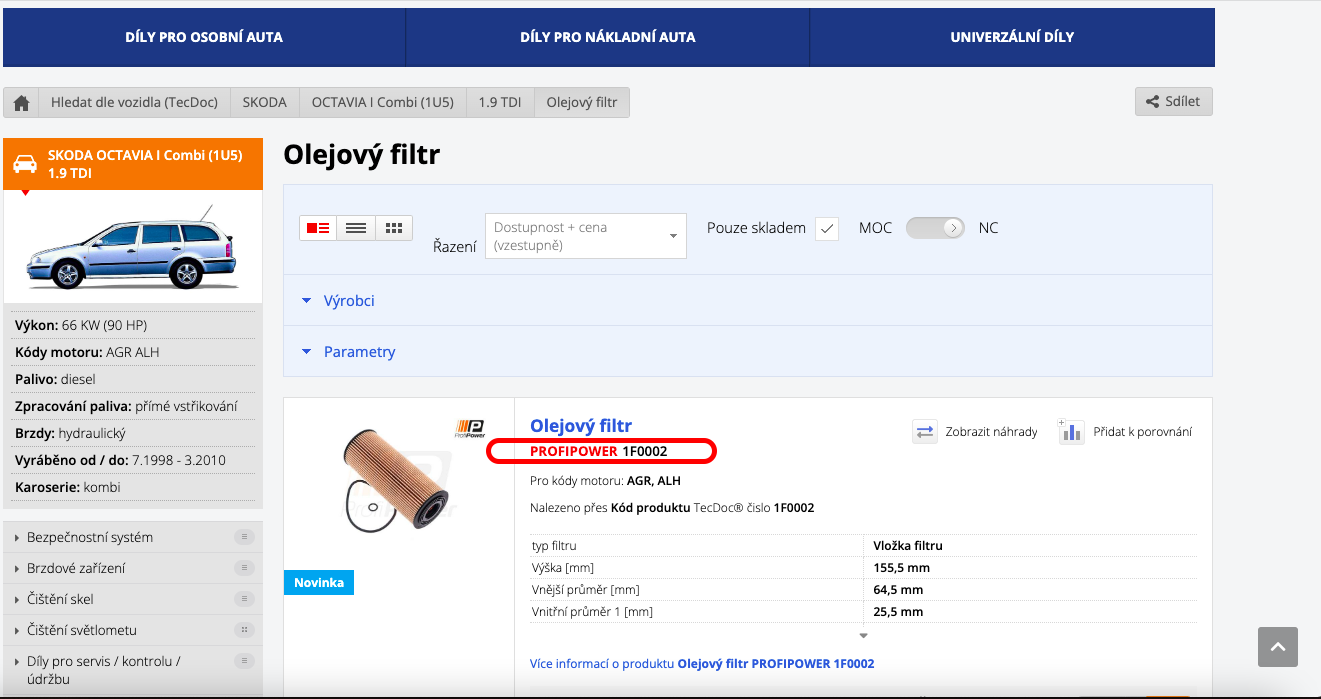1321x699 pixels.
Task: Click the Novinka badge on the product
Action: 319,582
